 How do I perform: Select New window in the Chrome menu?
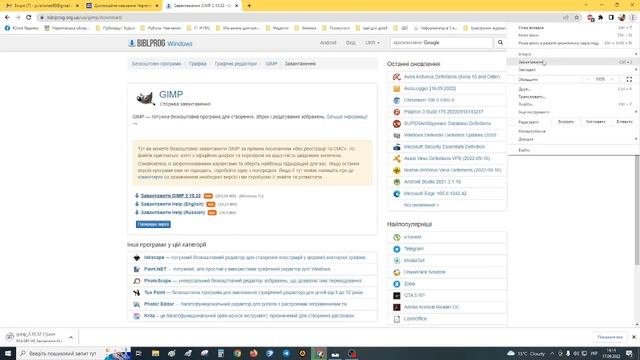(573, 35)
